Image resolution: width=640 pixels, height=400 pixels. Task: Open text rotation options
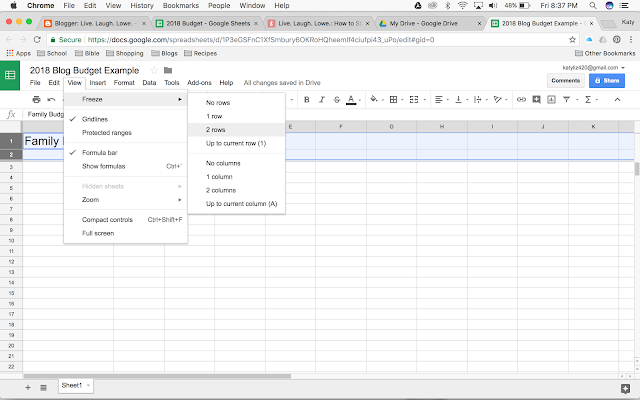point(497,99)
